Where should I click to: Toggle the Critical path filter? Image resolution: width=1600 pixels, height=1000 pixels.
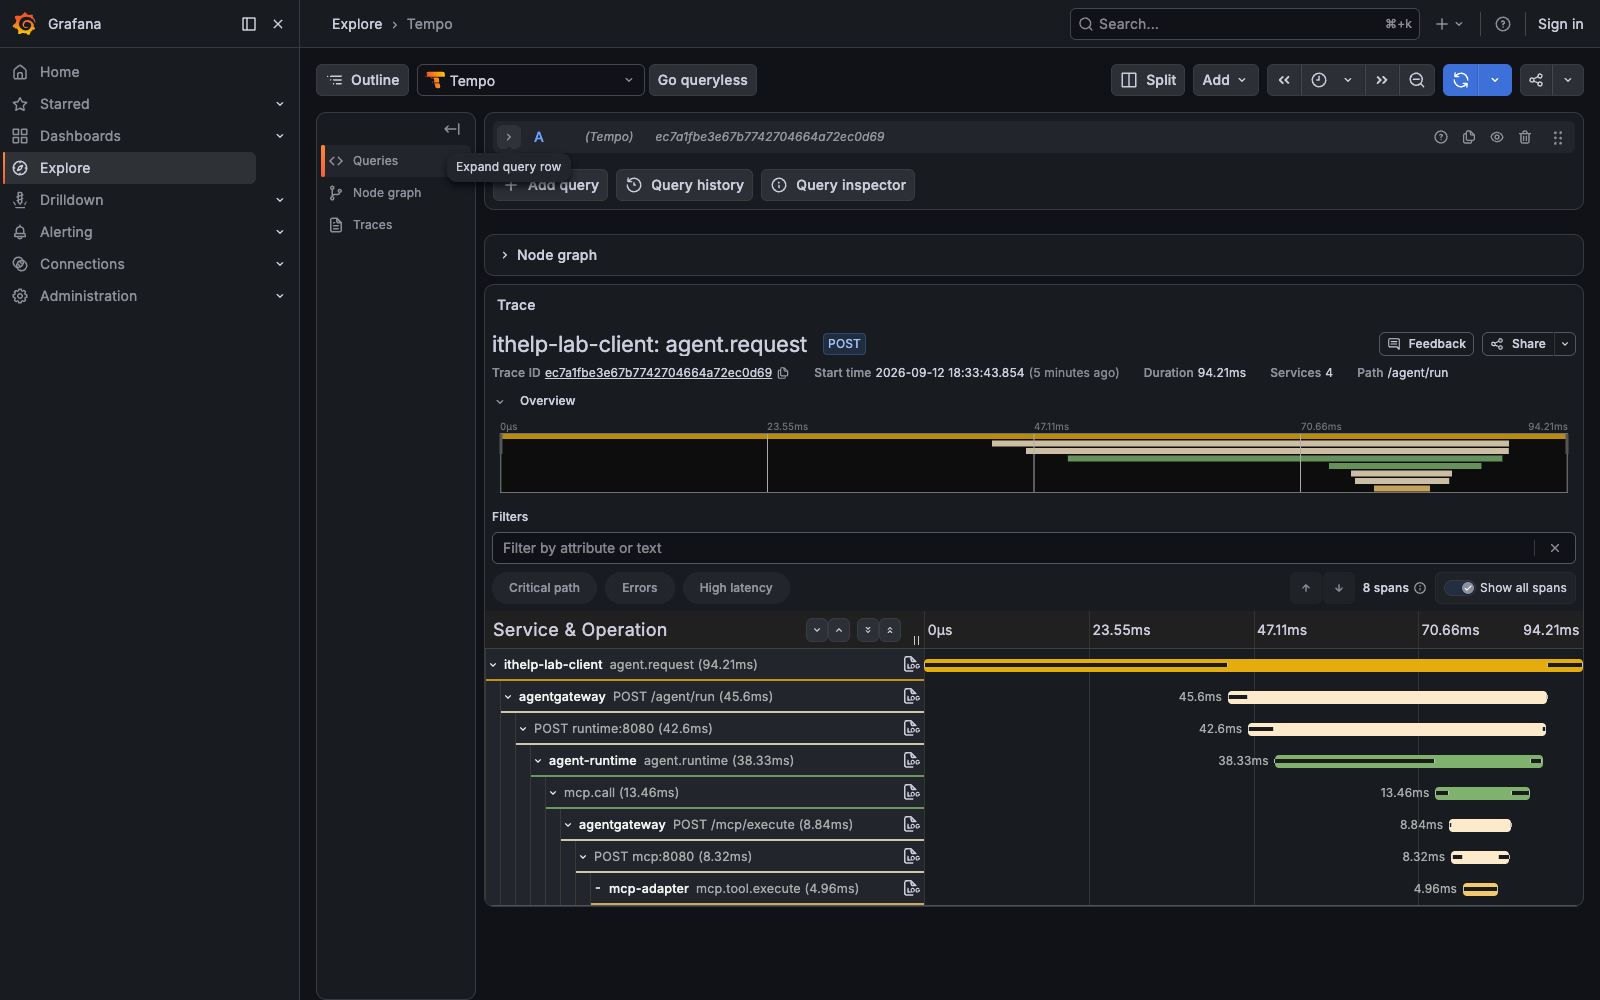point(544,588)
